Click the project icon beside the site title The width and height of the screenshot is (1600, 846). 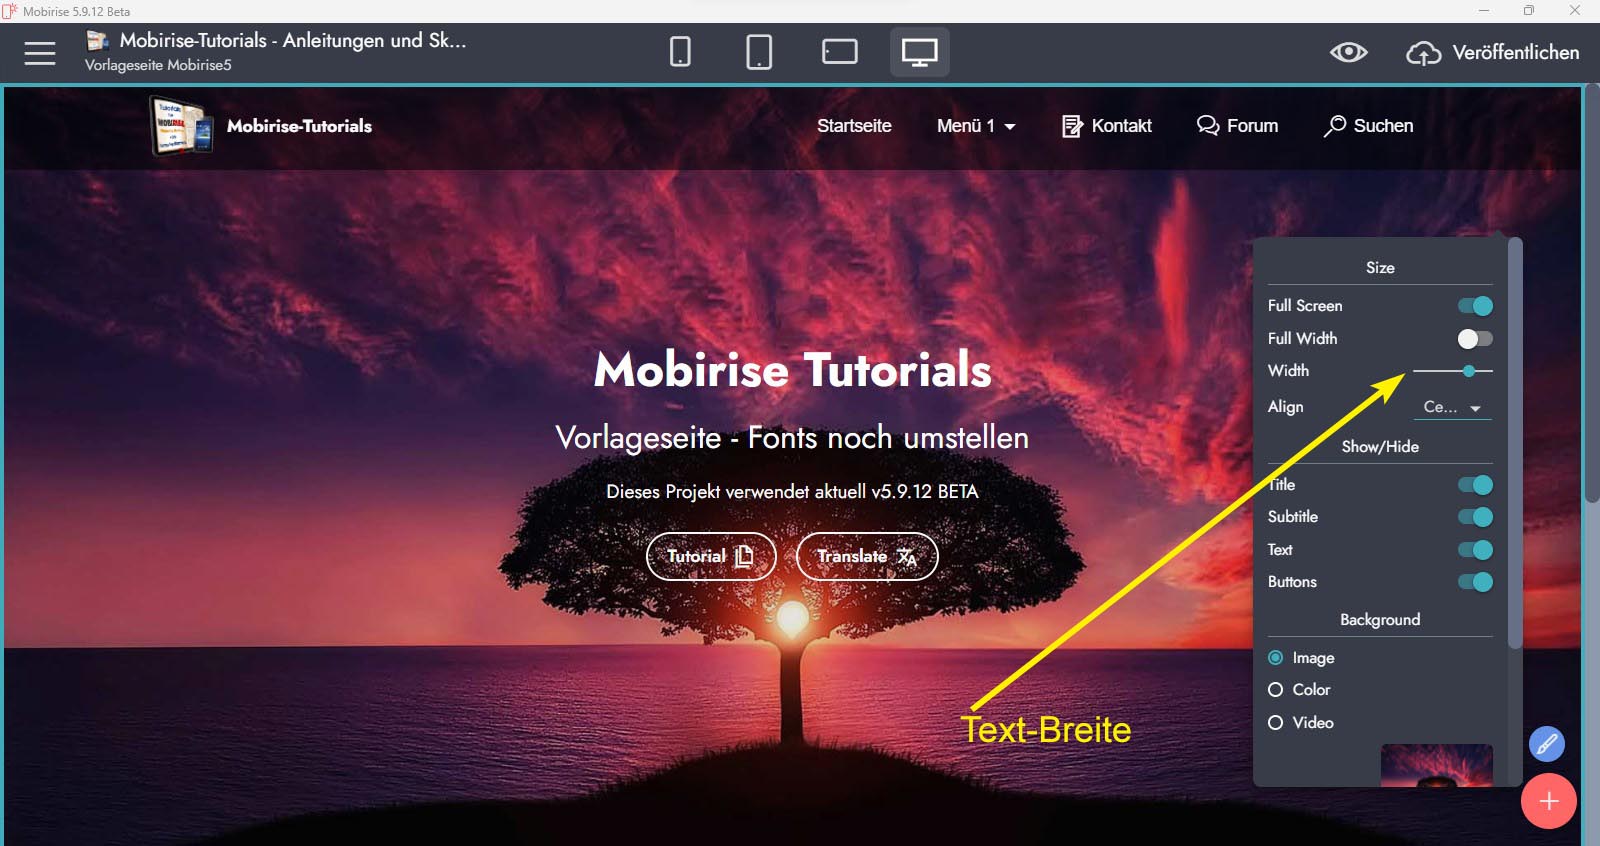coord(98,40)
